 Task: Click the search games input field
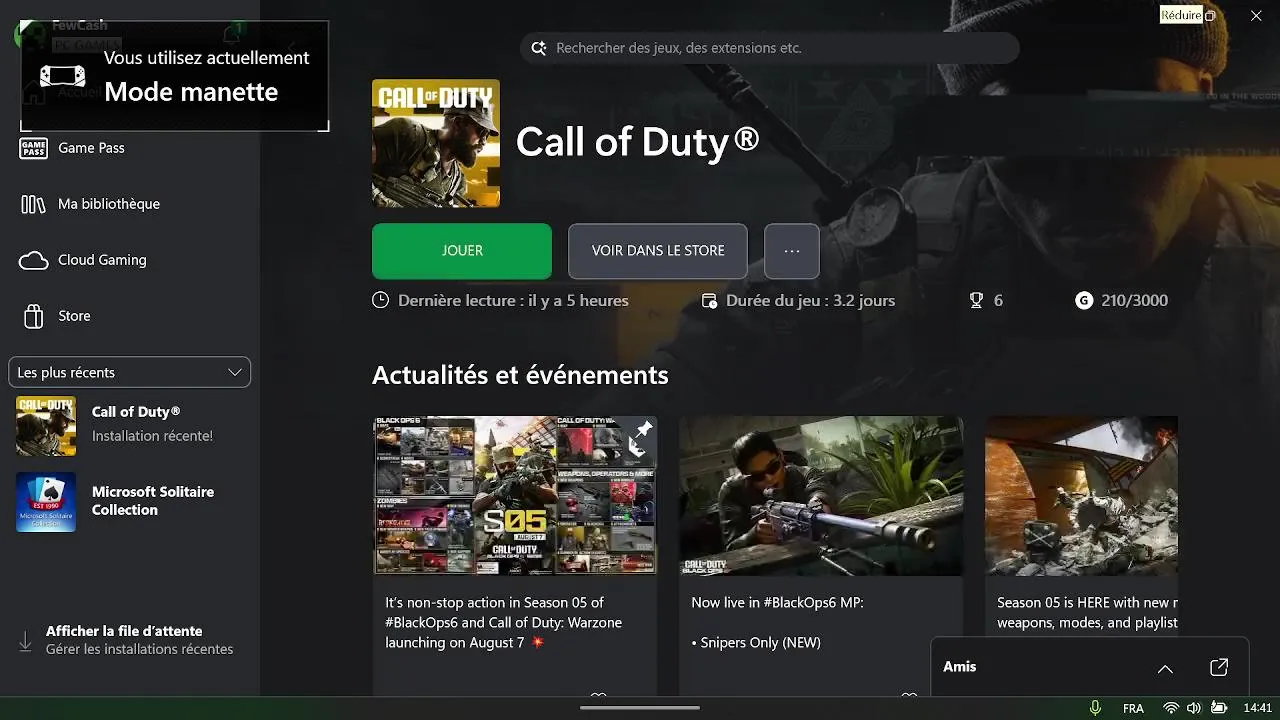770,48
